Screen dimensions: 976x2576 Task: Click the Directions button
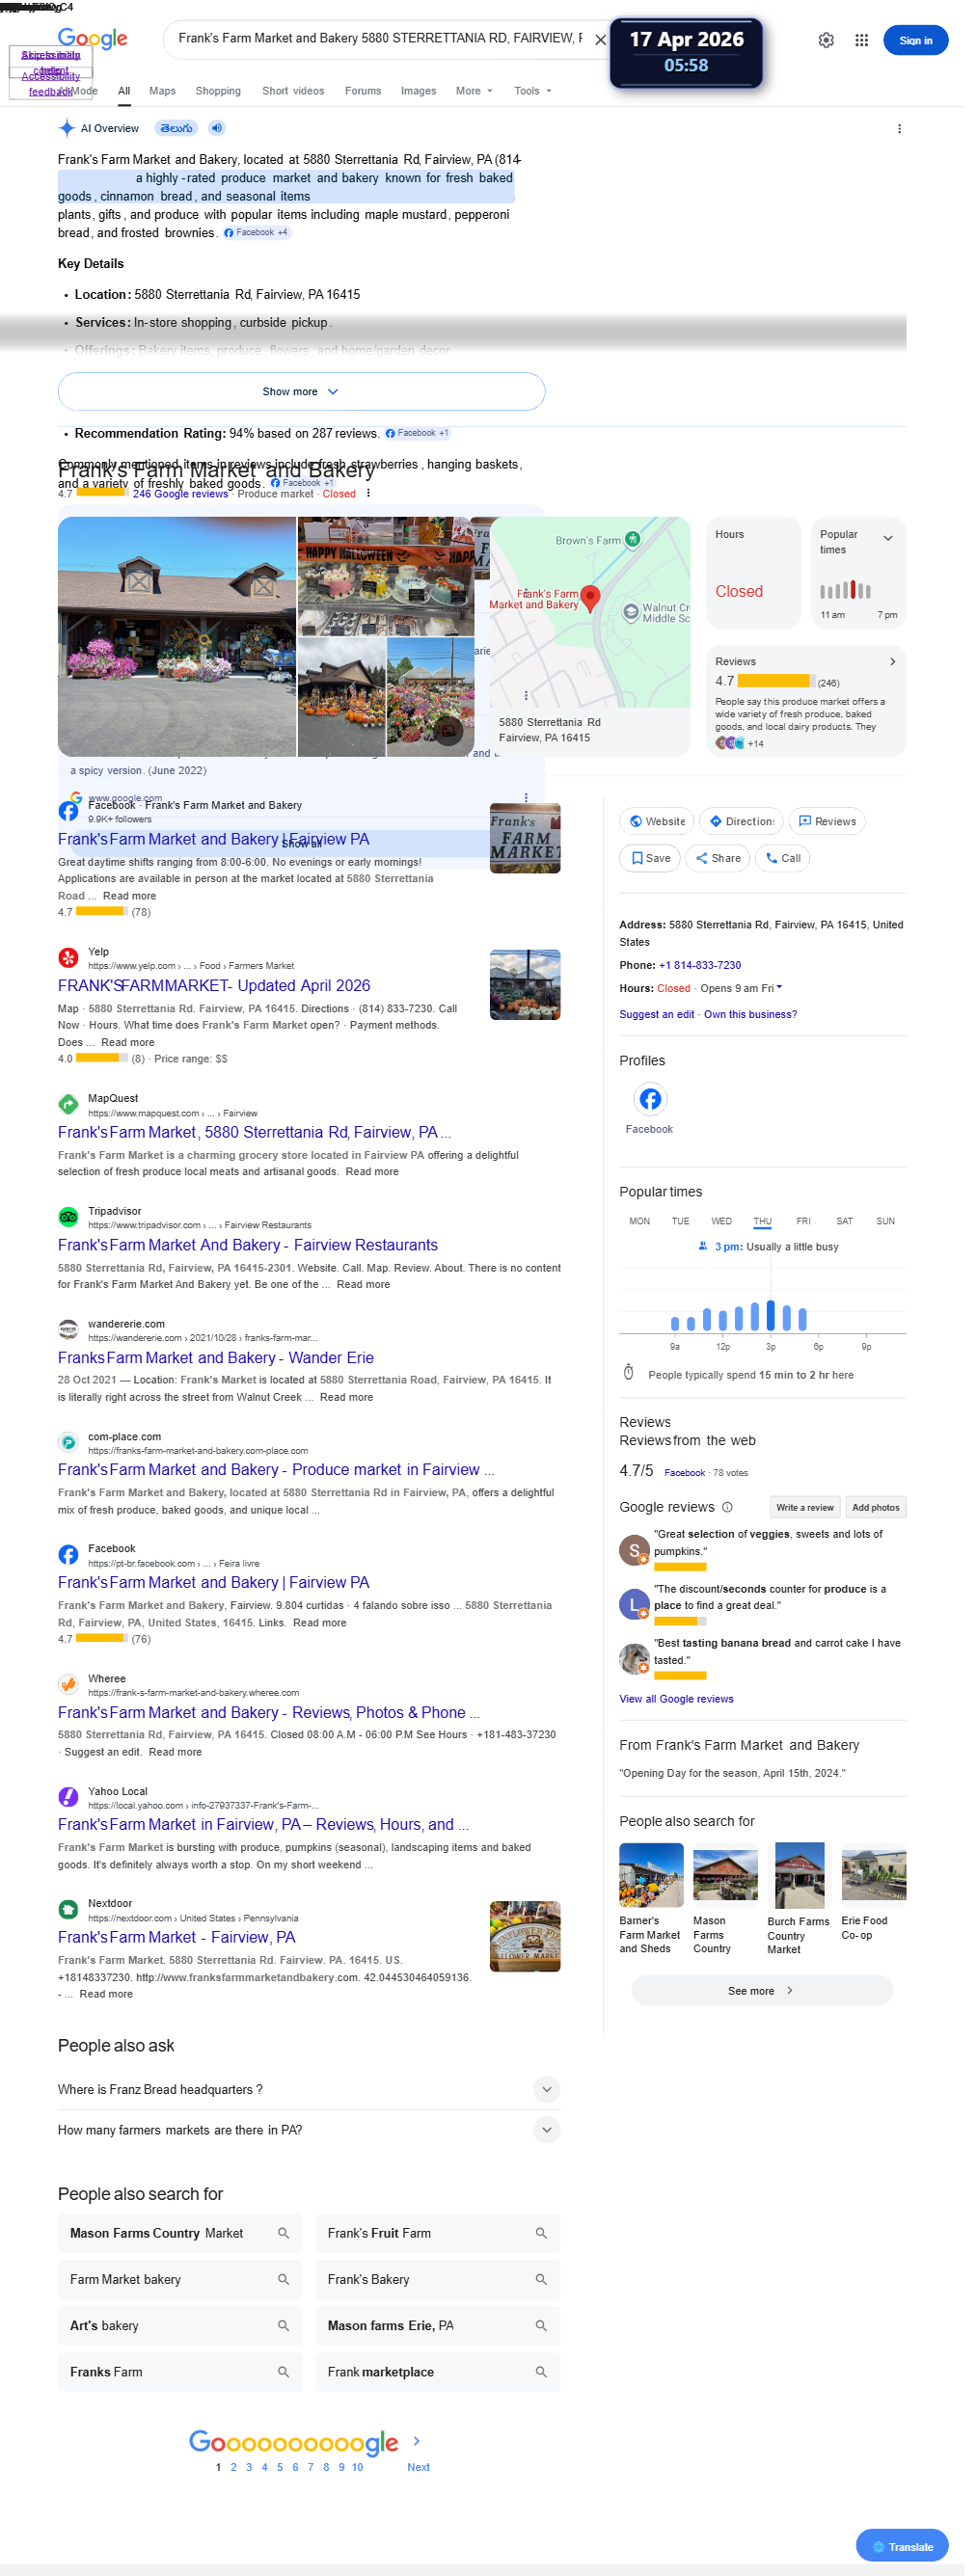click(741, 821)
